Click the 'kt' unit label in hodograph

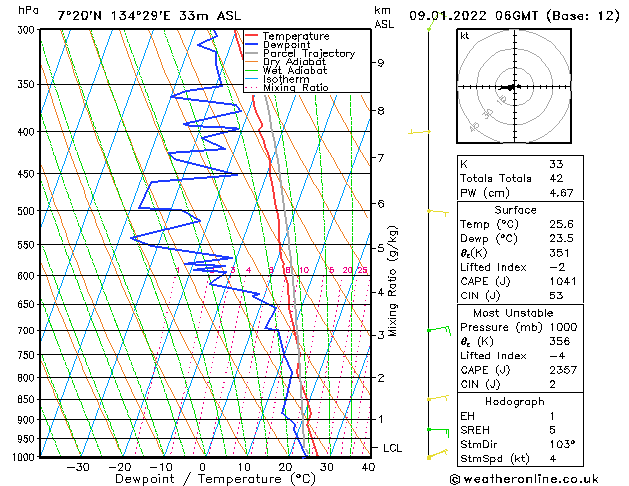[465, 36]
